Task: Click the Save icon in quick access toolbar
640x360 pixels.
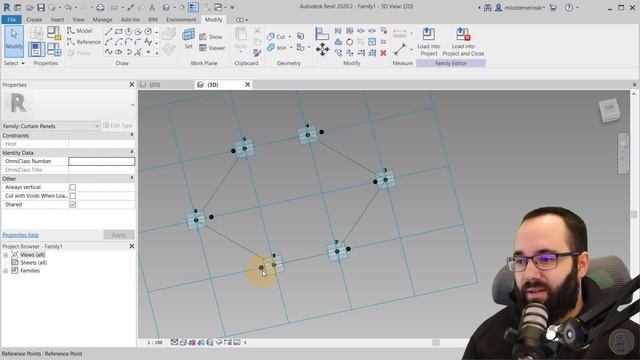Action: 41,8
